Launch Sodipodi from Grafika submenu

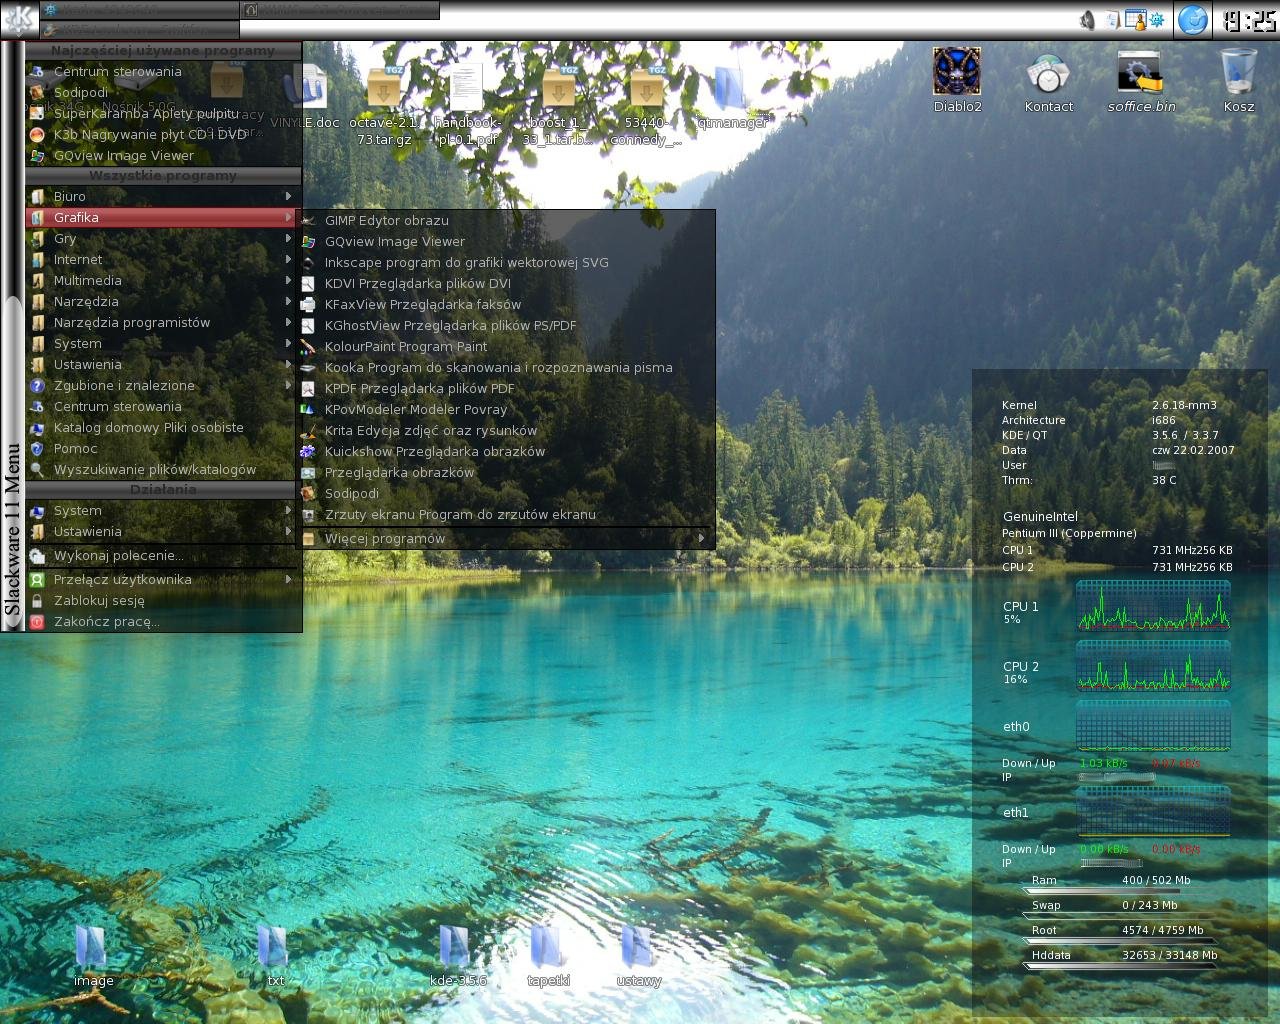click(x=507, y=493)
